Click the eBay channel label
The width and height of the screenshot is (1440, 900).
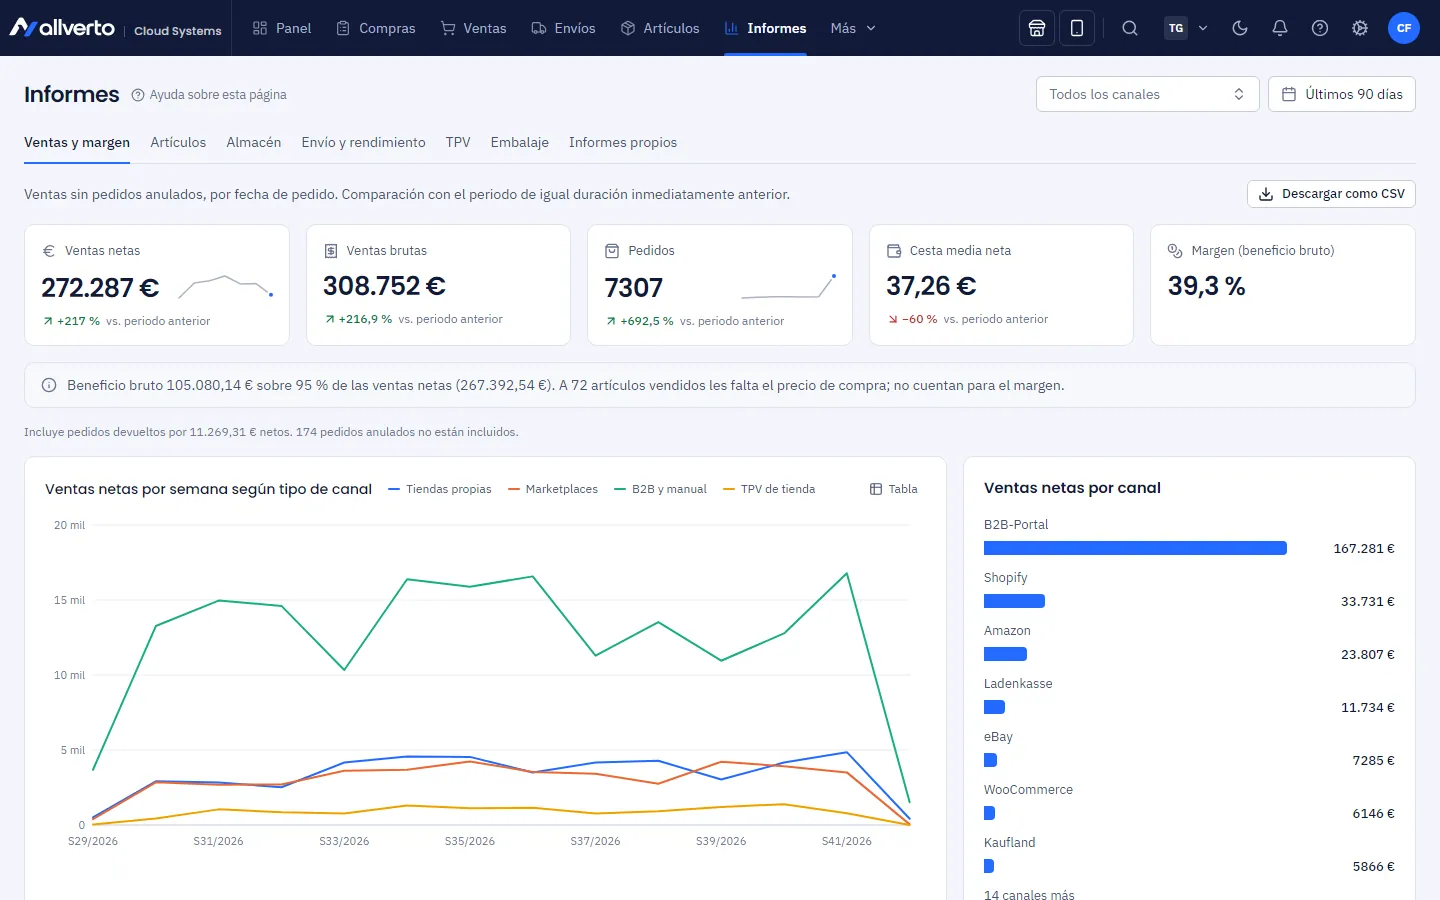tap(998, 737)
